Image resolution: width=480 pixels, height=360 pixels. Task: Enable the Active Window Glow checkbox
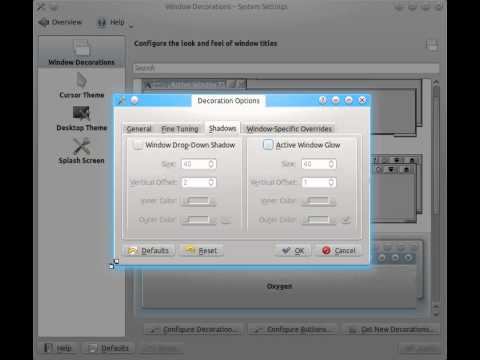pos(268,145)
